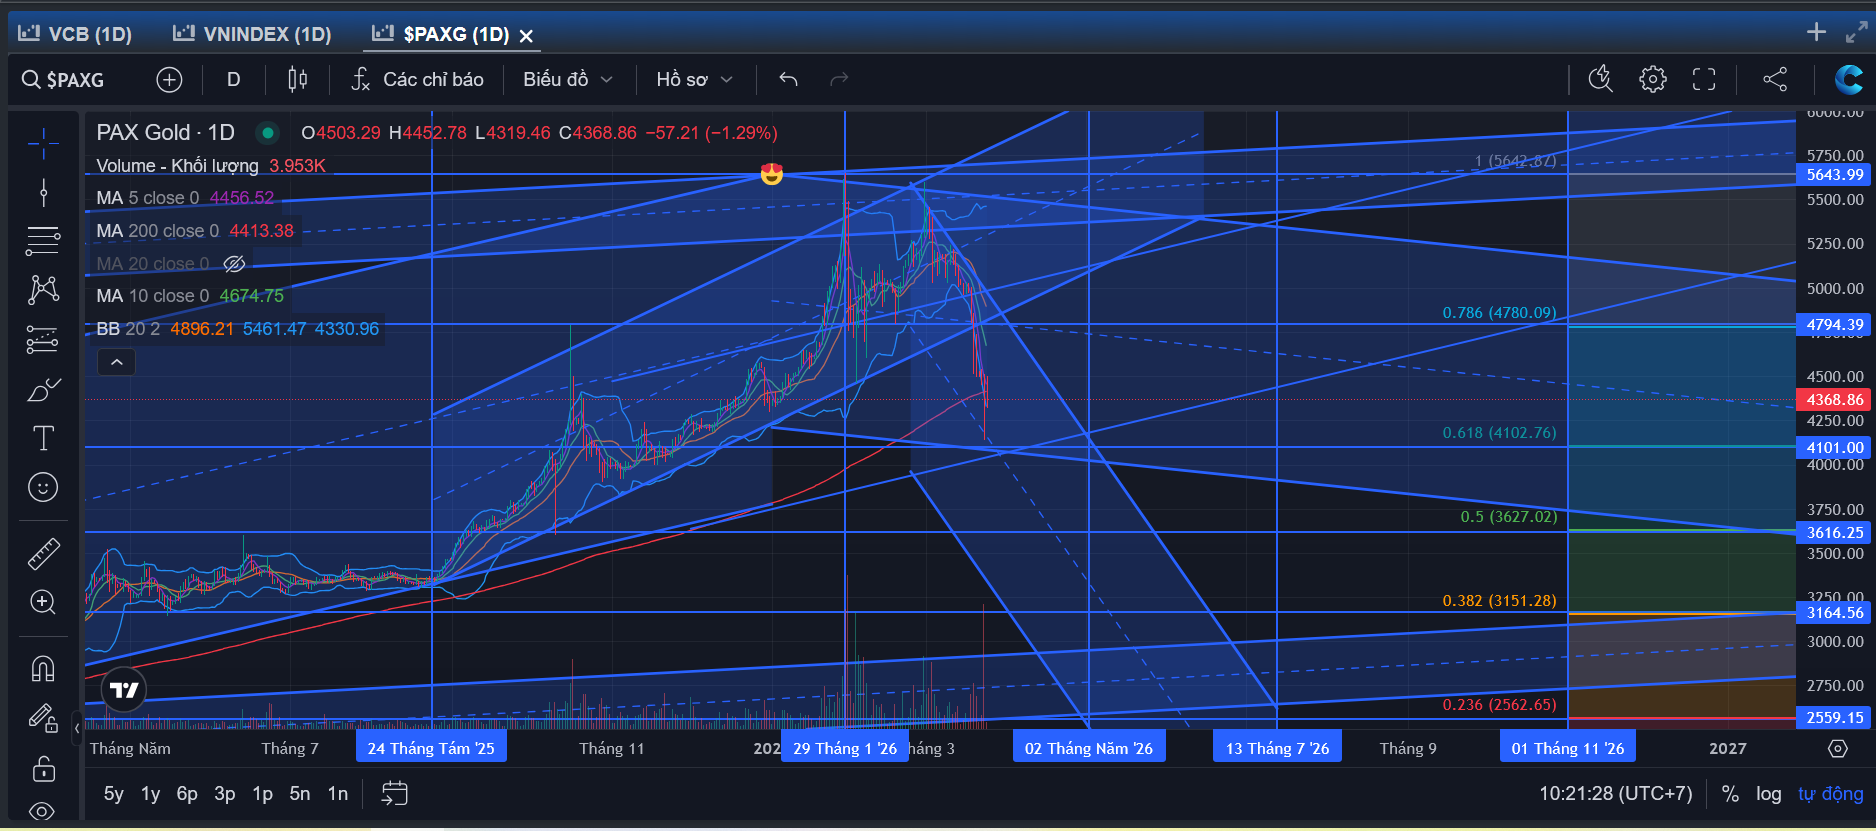Open the MA 200 close indicator legend
Viewport: 1876px width, 831px height.
coord(194,231)
